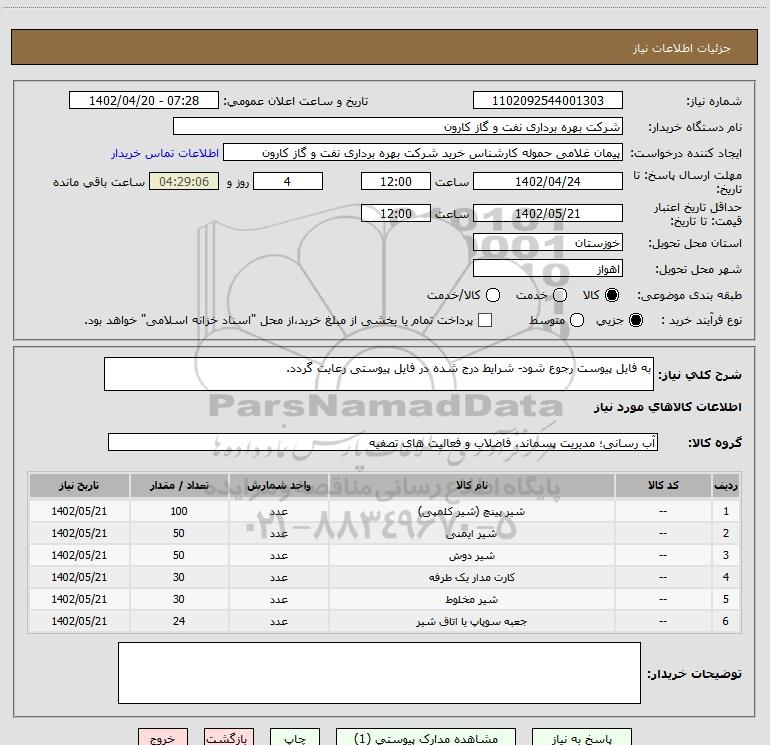Open مشاهده مدارک پیوستی (1) button

[426, 738]
